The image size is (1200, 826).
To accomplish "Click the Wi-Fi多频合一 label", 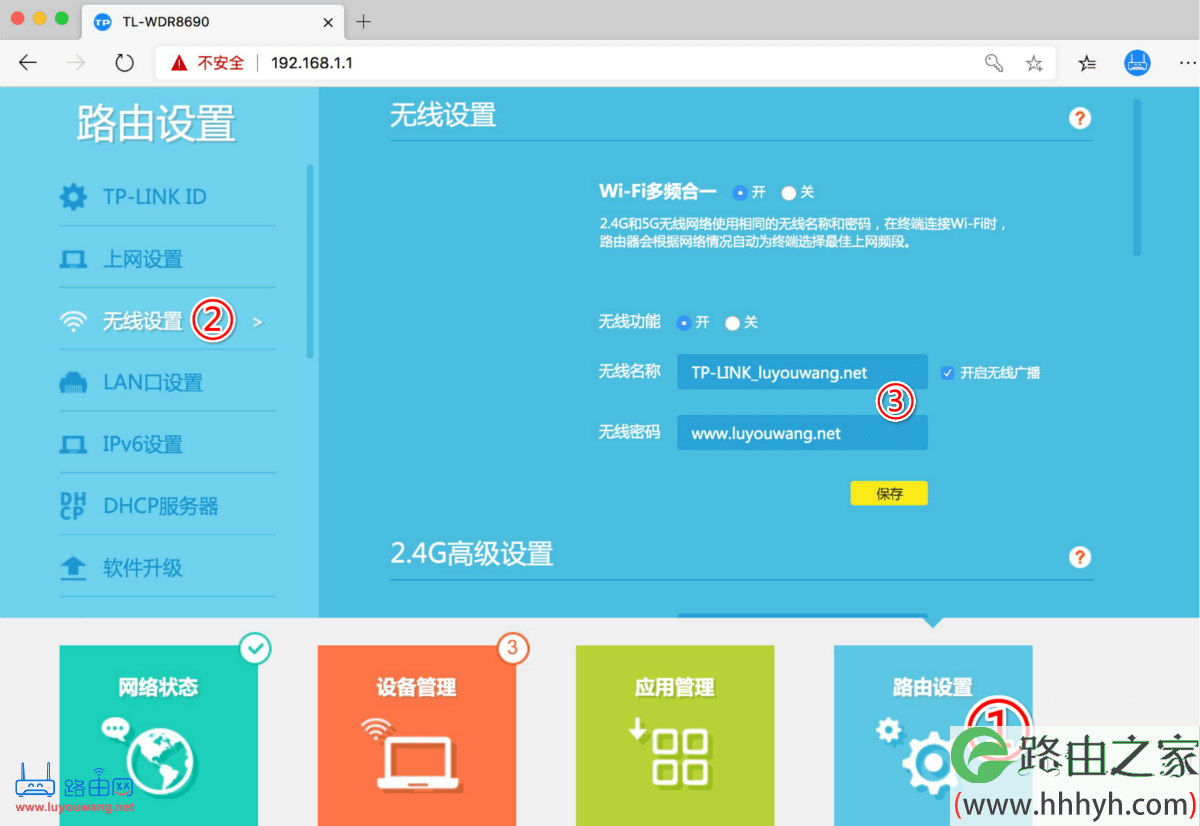I will pyautogui.click(x=658, y=192).
